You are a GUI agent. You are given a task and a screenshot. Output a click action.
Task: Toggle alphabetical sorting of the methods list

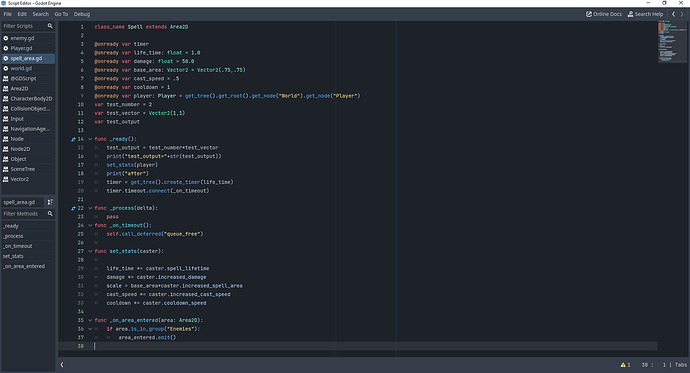point(50,202)
